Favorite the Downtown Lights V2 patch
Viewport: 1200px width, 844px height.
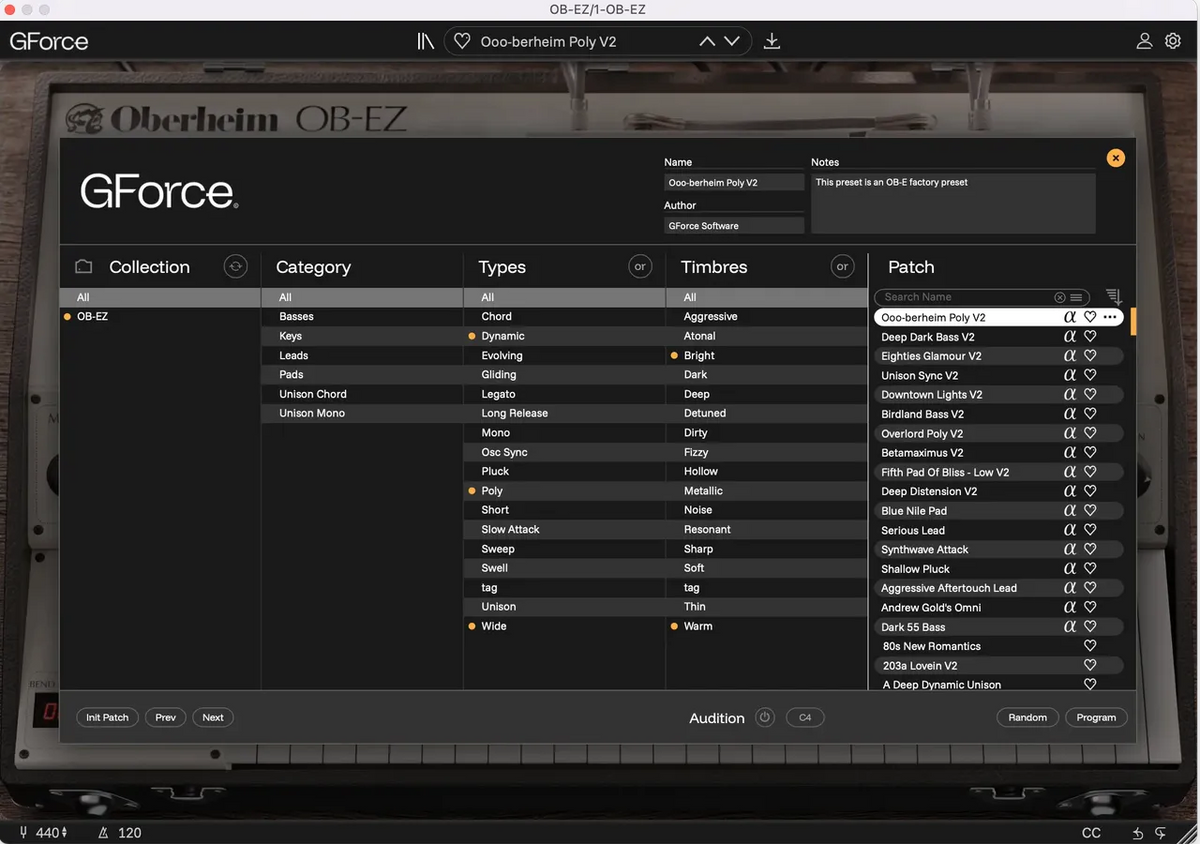(x=1090, y=394)
